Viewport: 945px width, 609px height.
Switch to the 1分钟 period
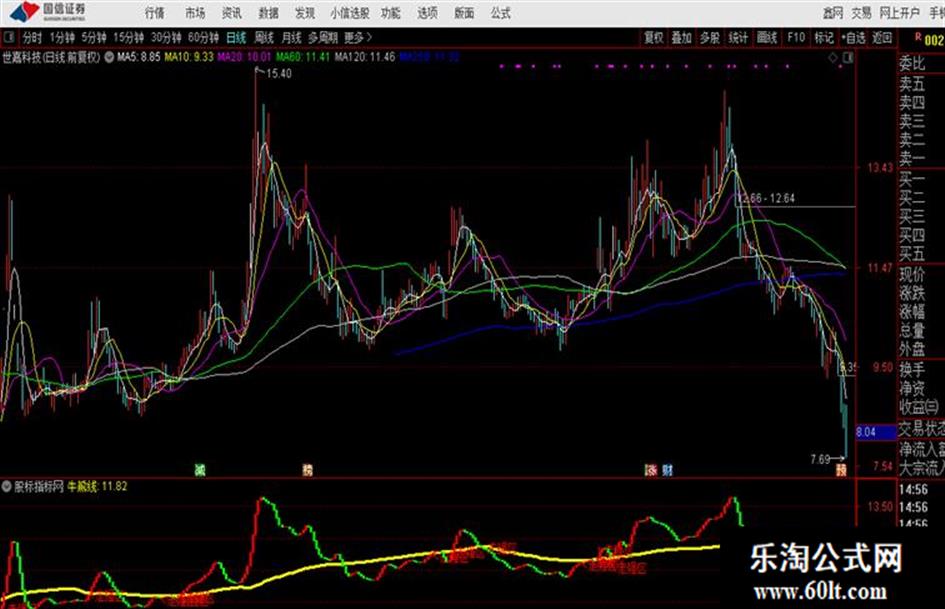click(62, 37)
